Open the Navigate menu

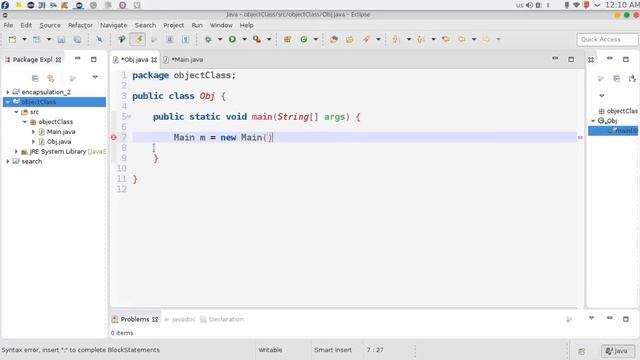click(113, 25)
